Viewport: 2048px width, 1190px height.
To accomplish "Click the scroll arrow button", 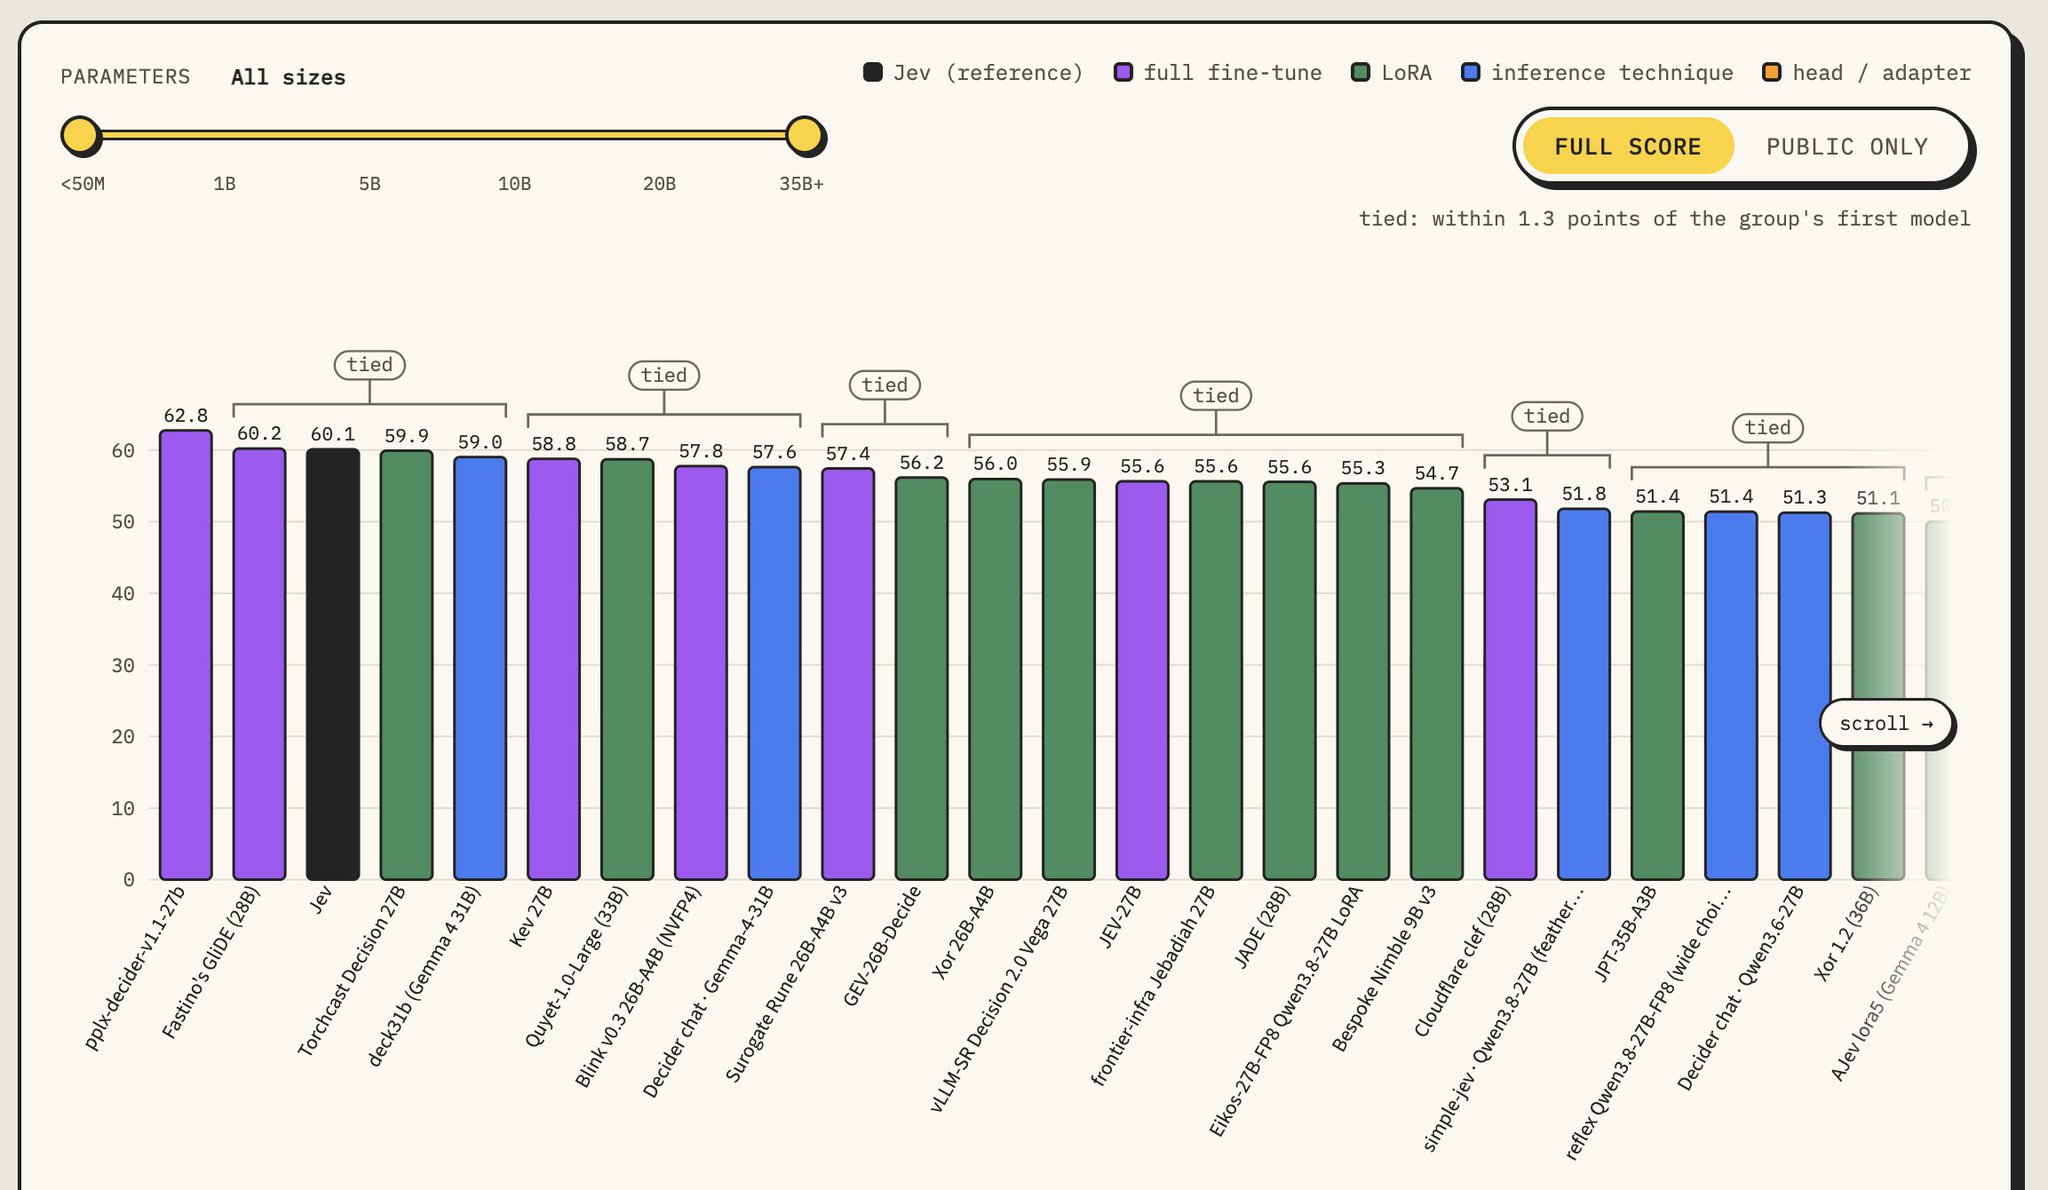I will pyautogui.click(x=1886, y=723).
